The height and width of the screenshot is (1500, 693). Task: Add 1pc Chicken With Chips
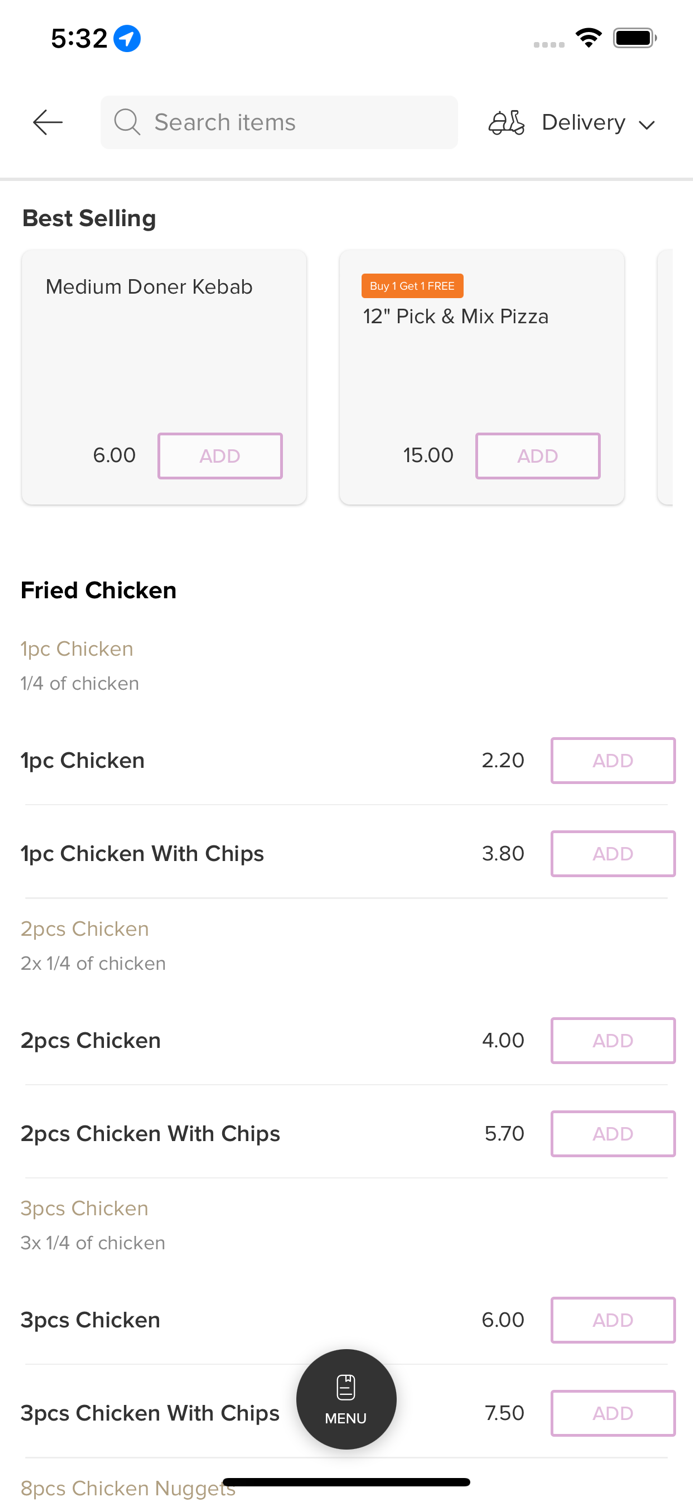click(613, 854)
